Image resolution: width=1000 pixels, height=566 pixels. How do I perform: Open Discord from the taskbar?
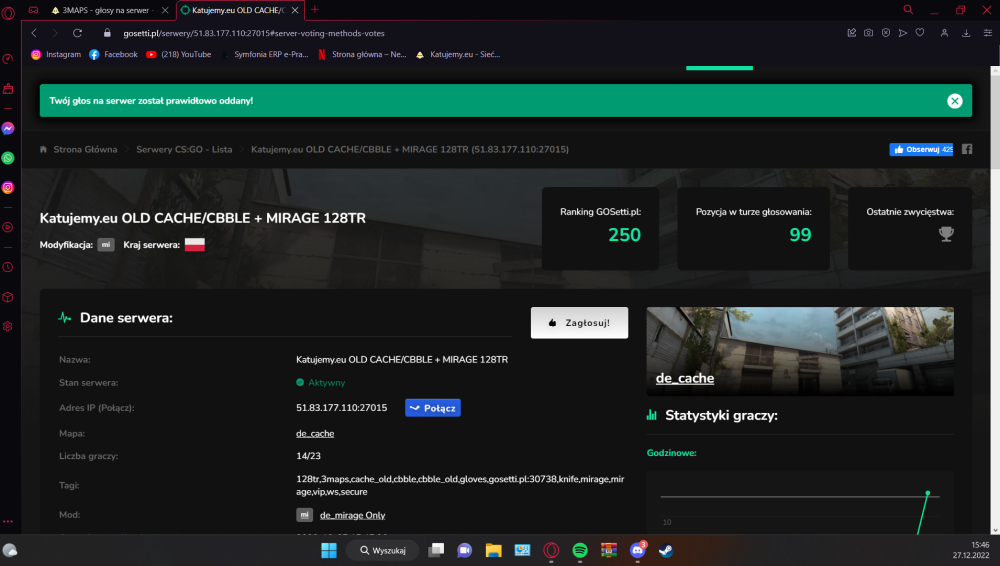[638, 550]
